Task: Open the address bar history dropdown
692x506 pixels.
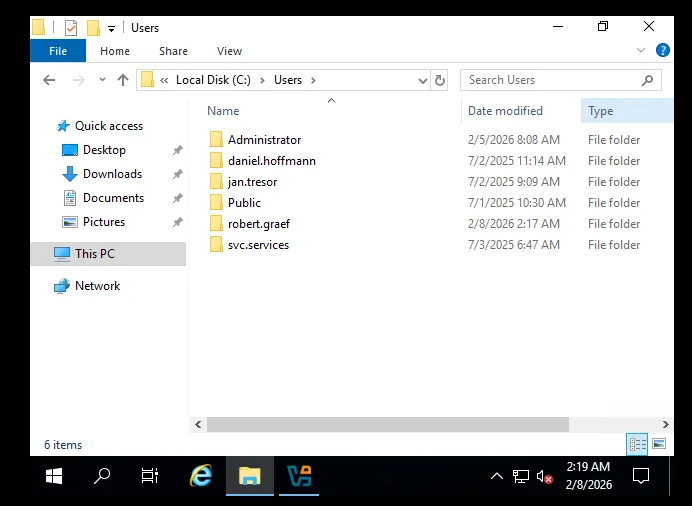Action: tap(423, 80)
